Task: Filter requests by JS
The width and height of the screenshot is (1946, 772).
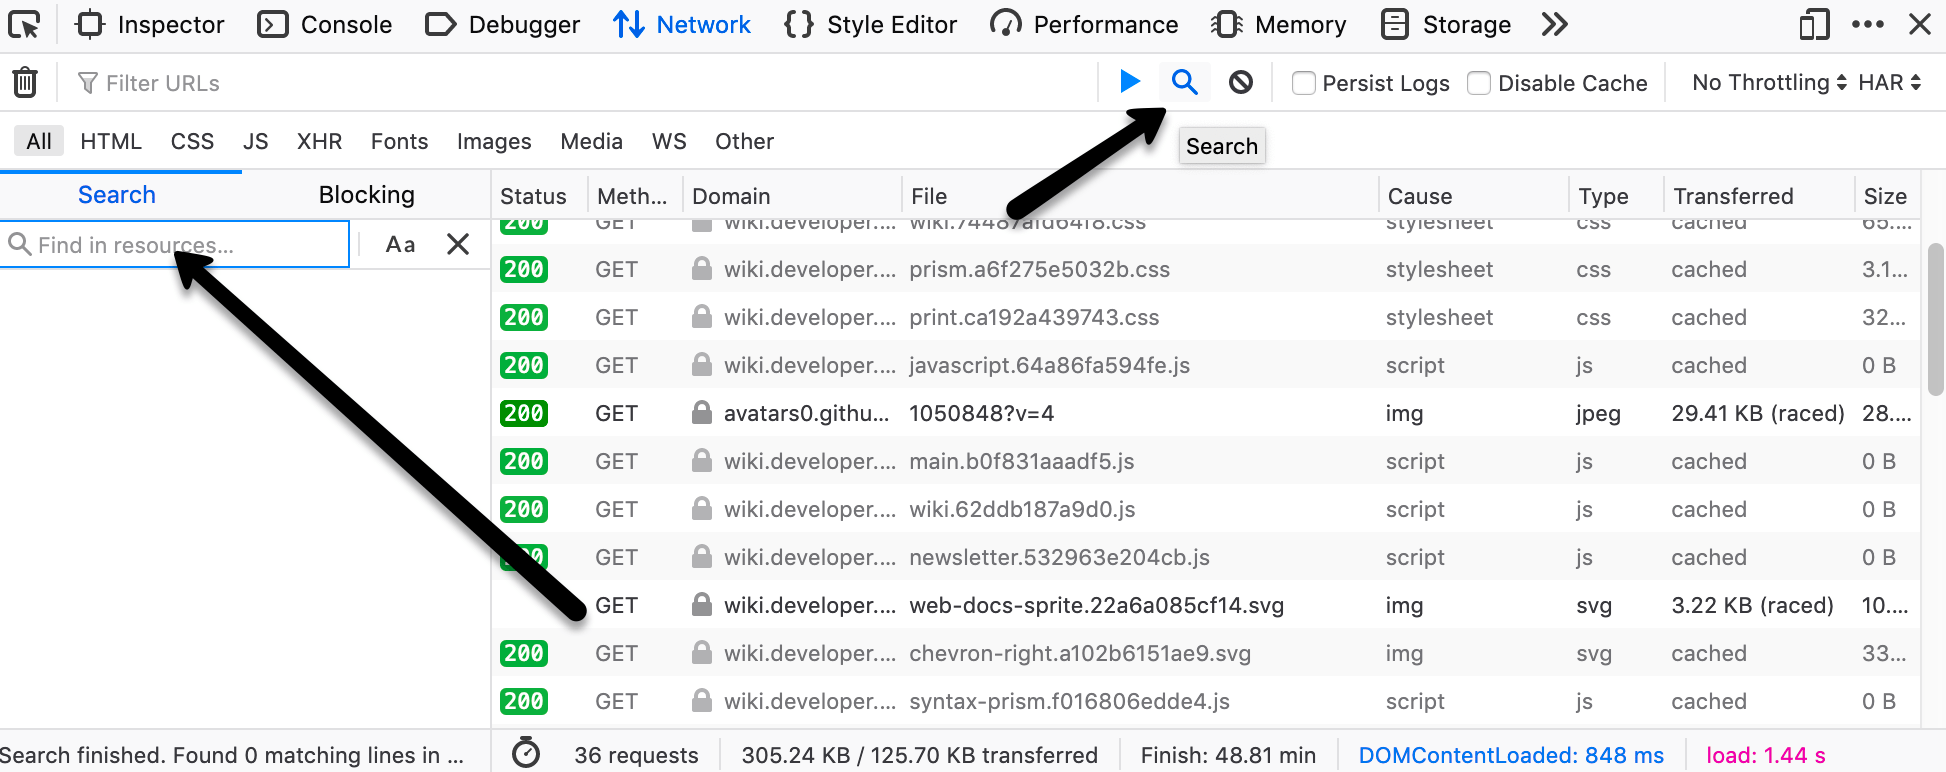Action: (x=256, y=141)
